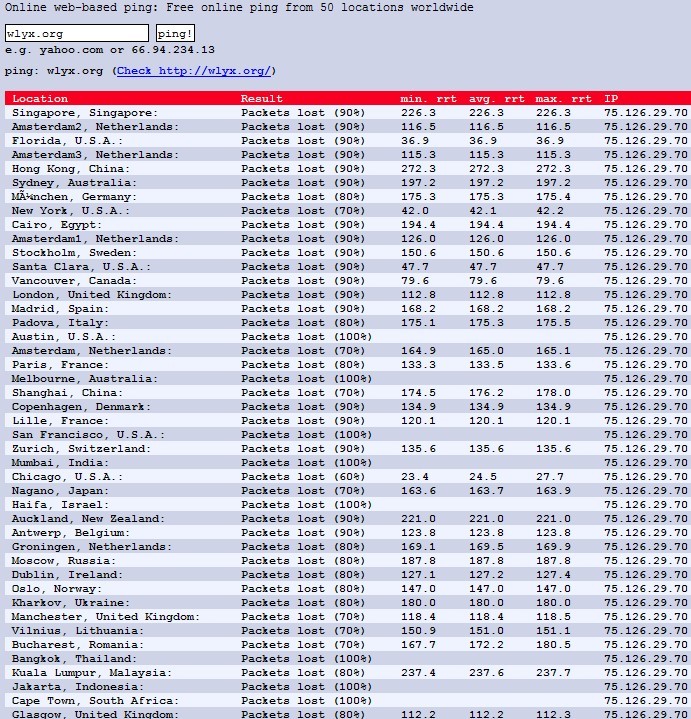691x719 pixels.
Task: Click the Paris, France location text
Action: click(x=61, y=365)
